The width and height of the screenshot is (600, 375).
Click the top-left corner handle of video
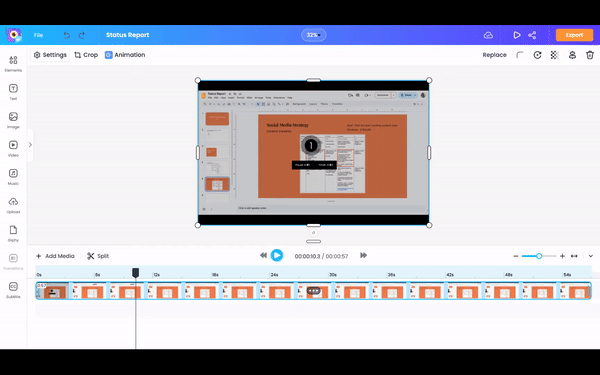197,80
